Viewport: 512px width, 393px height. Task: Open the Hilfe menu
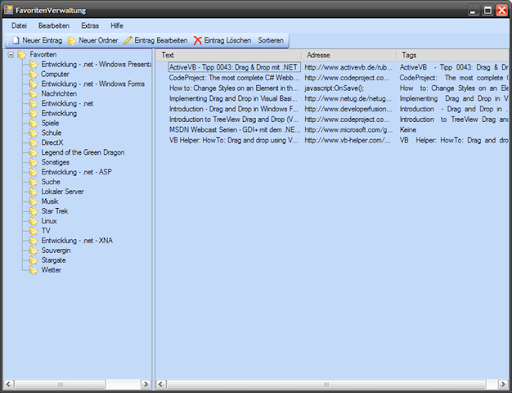point(117,26)
